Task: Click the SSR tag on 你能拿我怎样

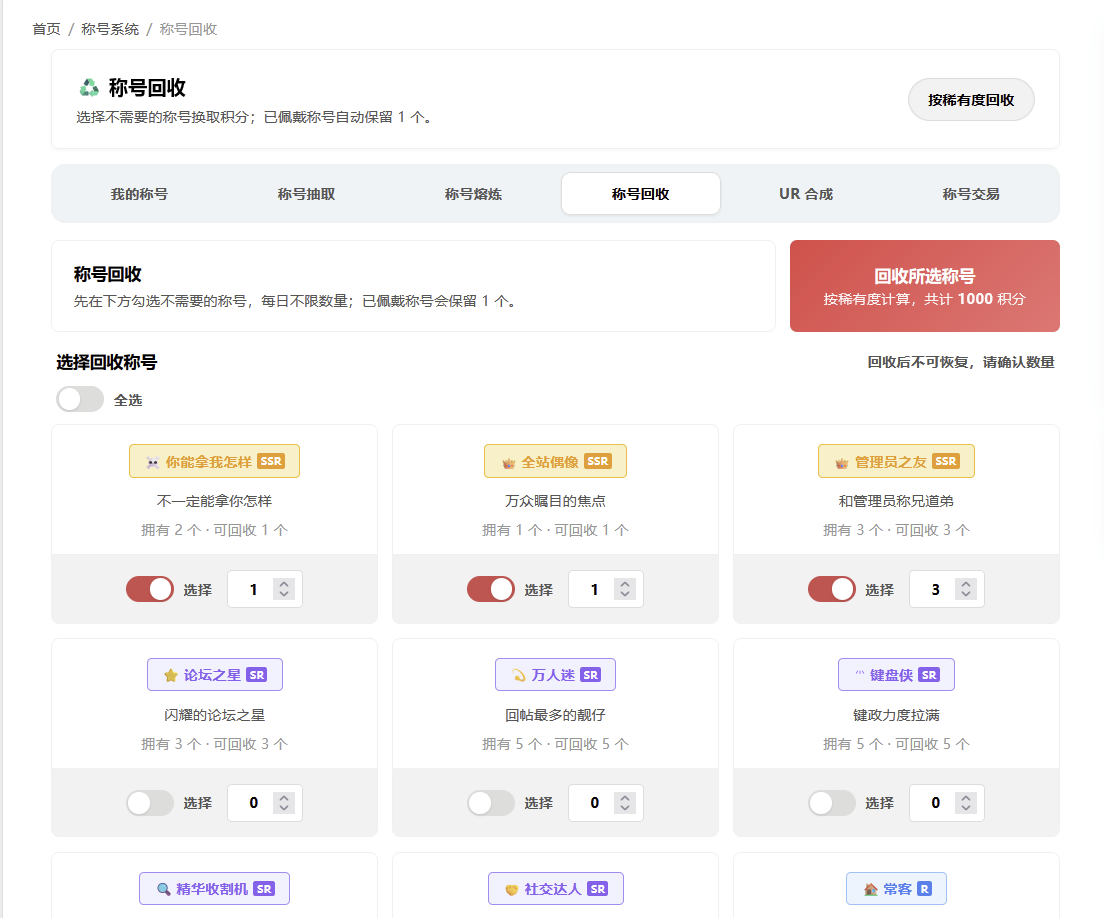Action: 270,461
